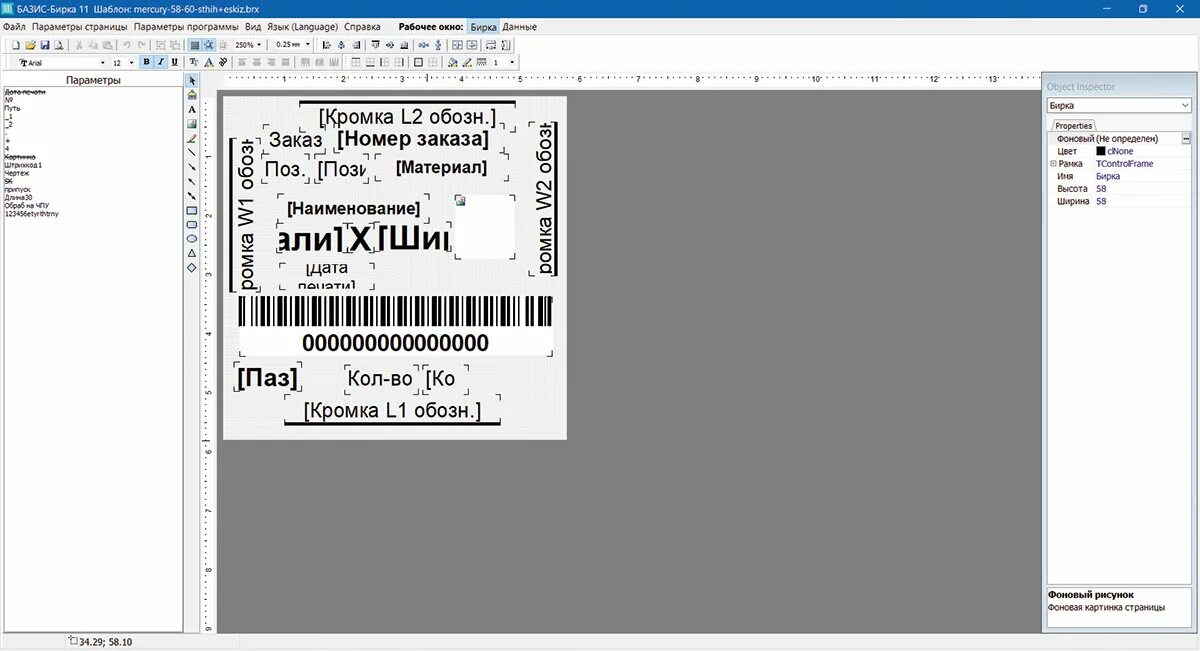Open a template file with folder icon
This screenshot has height=651, width=1200.
30,45
